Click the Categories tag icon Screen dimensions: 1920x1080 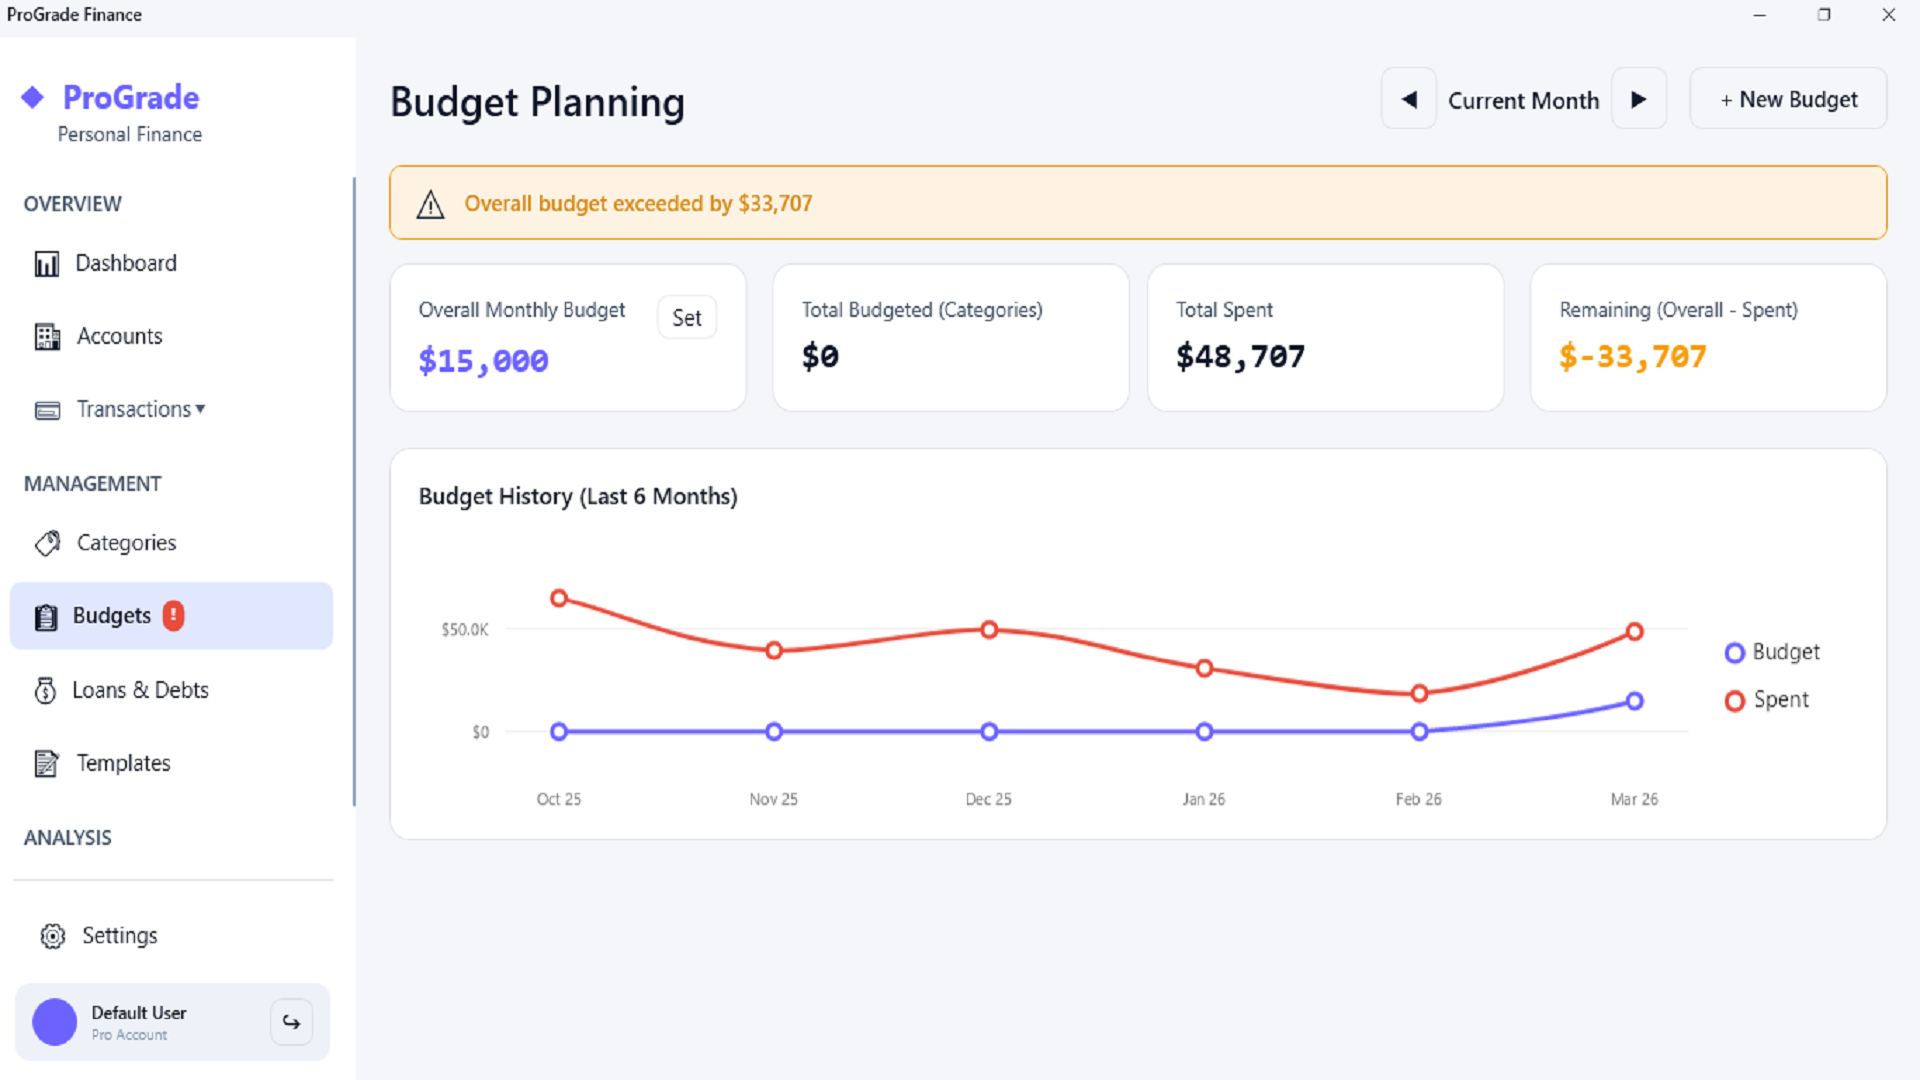pos(47,543)
